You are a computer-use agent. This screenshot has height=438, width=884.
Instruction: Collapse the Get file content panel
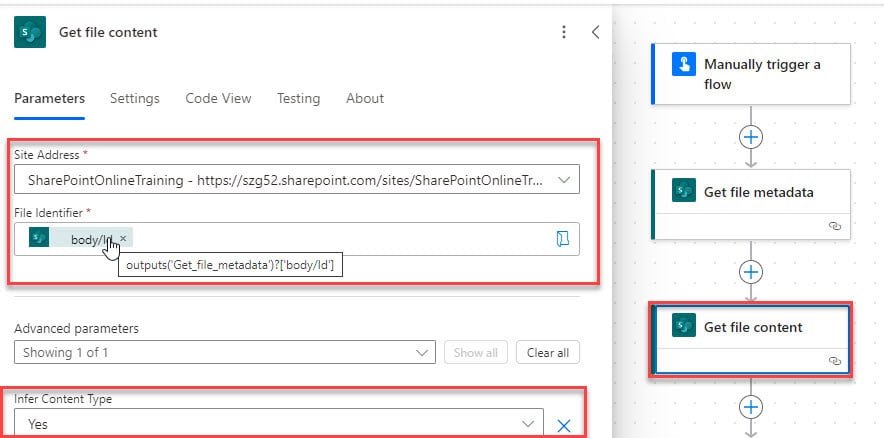595,32
